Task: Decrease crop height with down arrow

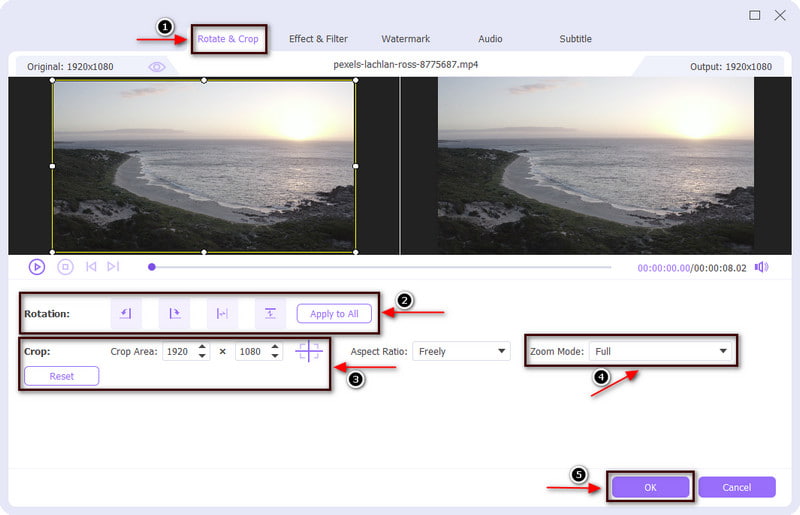Action: [x=275, y=356]
